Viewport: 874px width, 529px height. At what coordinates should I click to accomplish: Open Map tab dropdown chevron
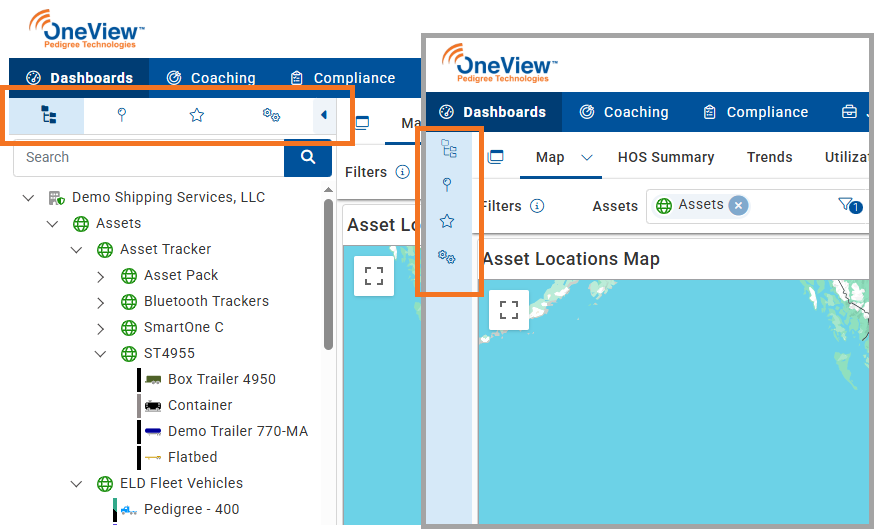tap(586, 158)
